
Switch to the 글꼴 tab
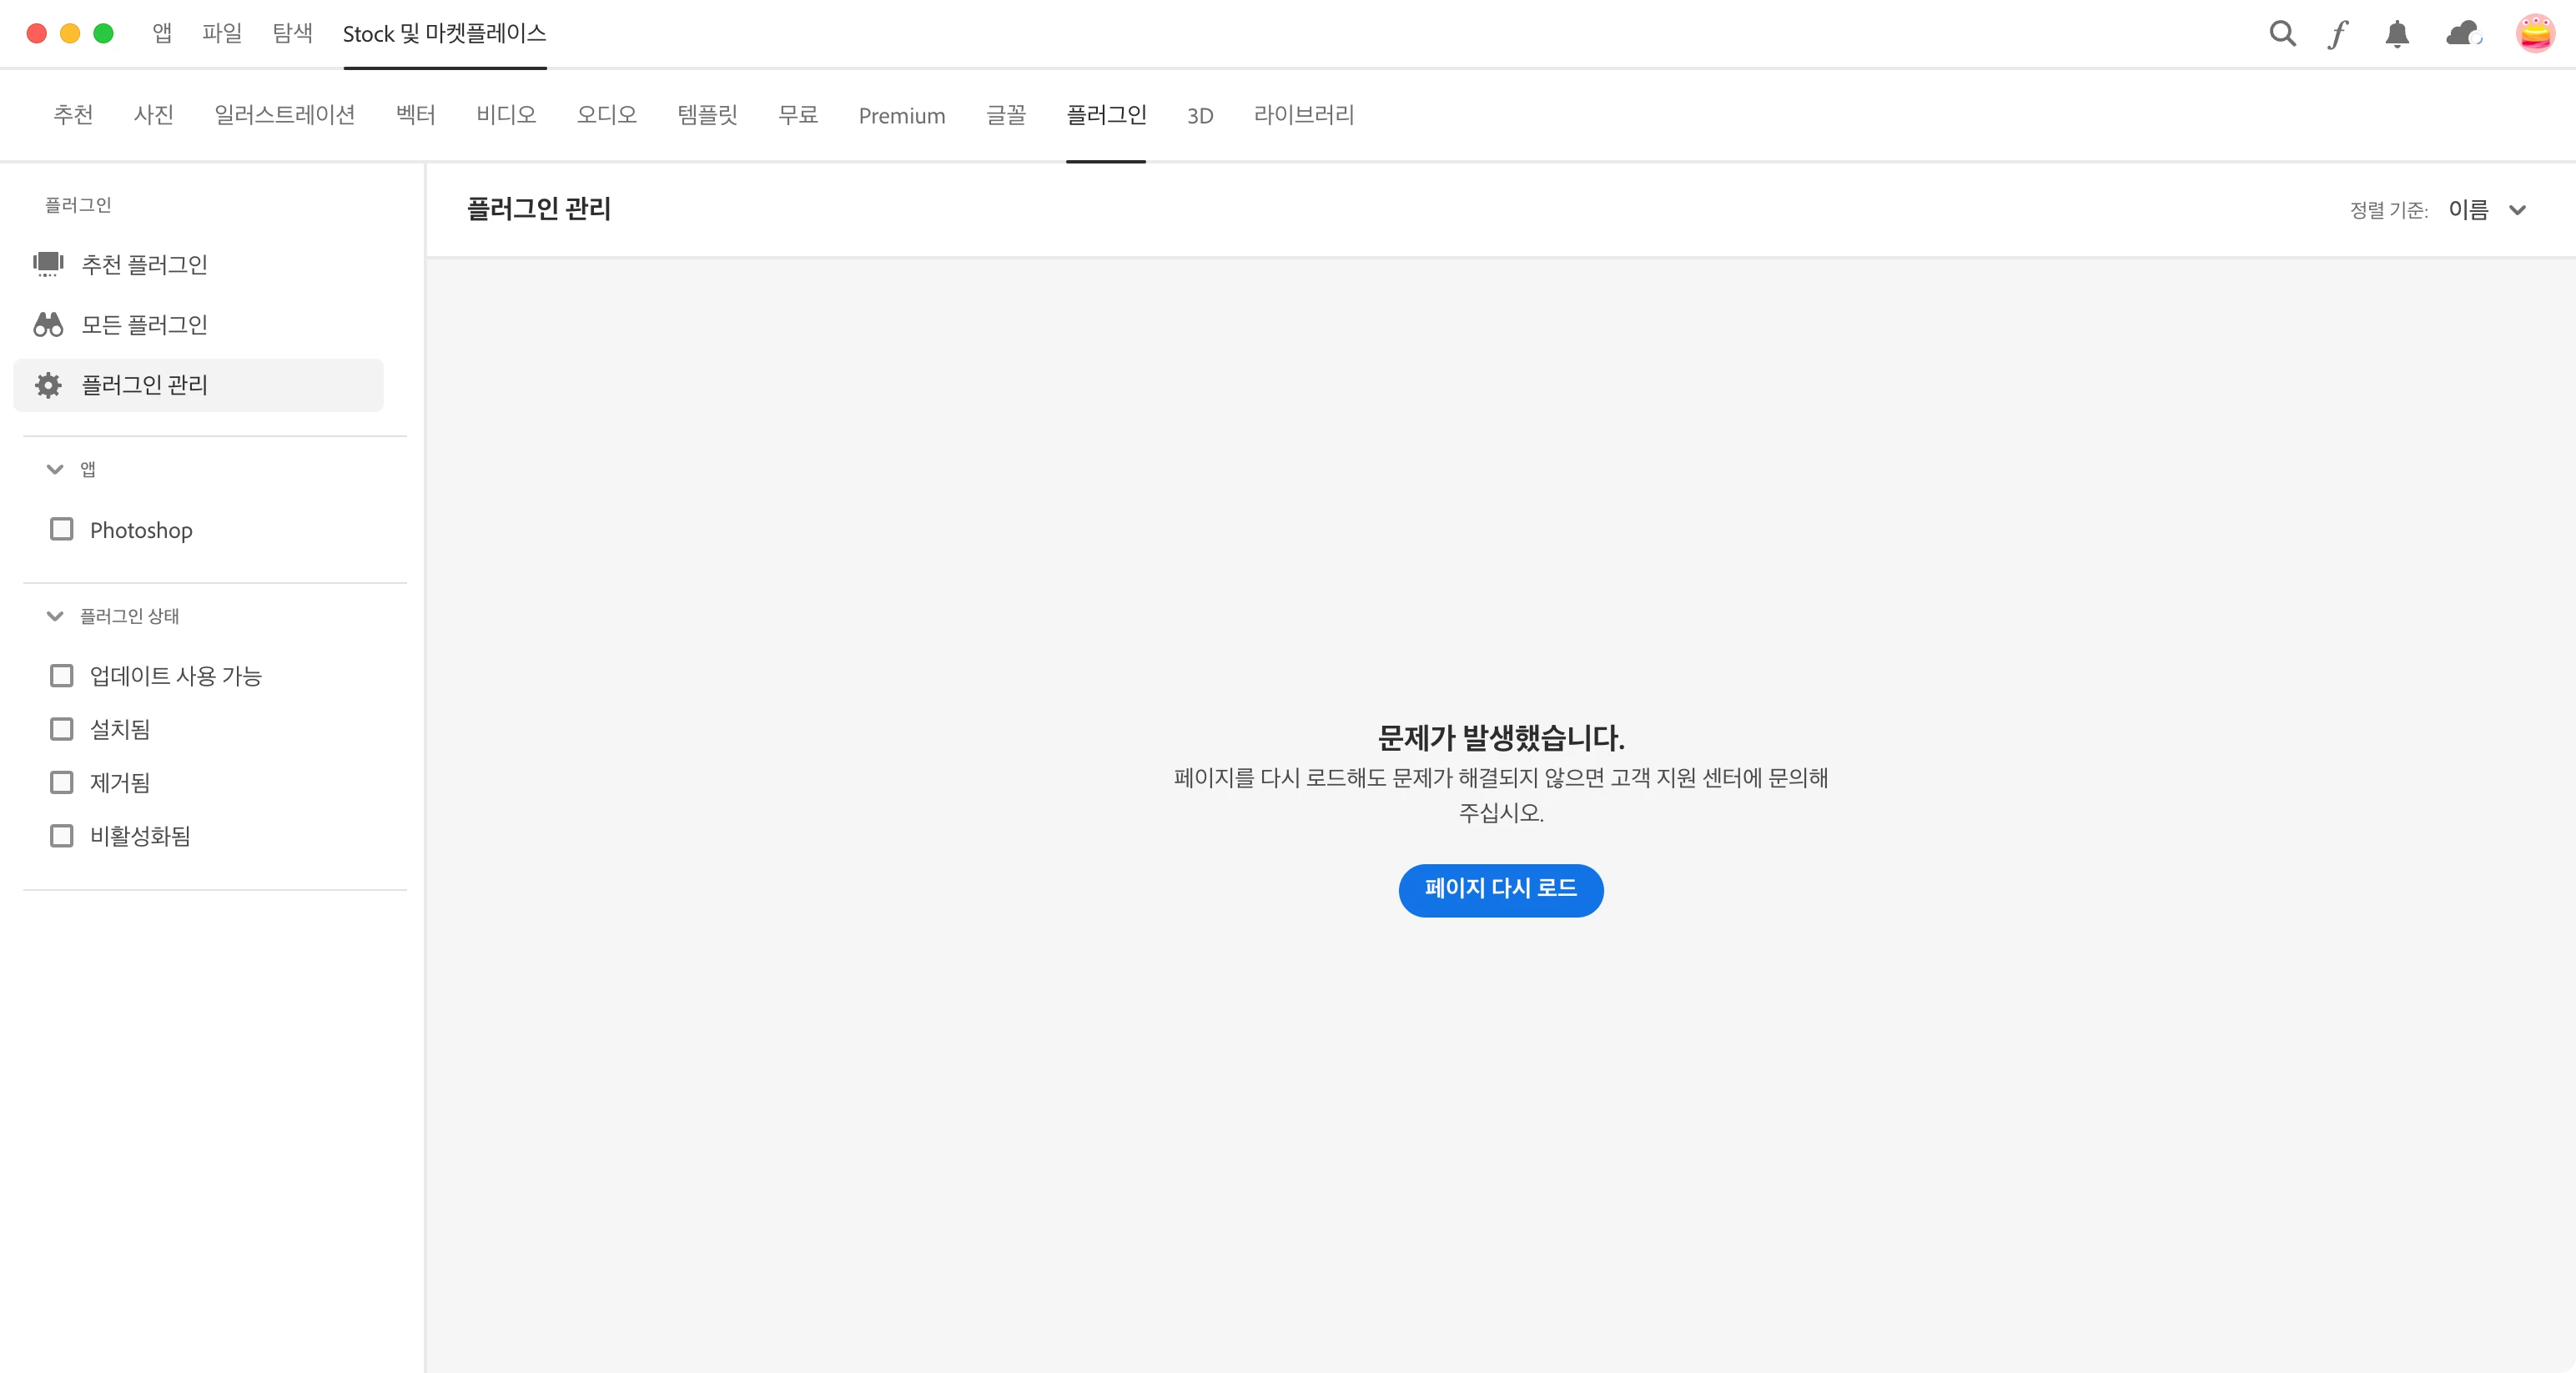click(1005, 115)
